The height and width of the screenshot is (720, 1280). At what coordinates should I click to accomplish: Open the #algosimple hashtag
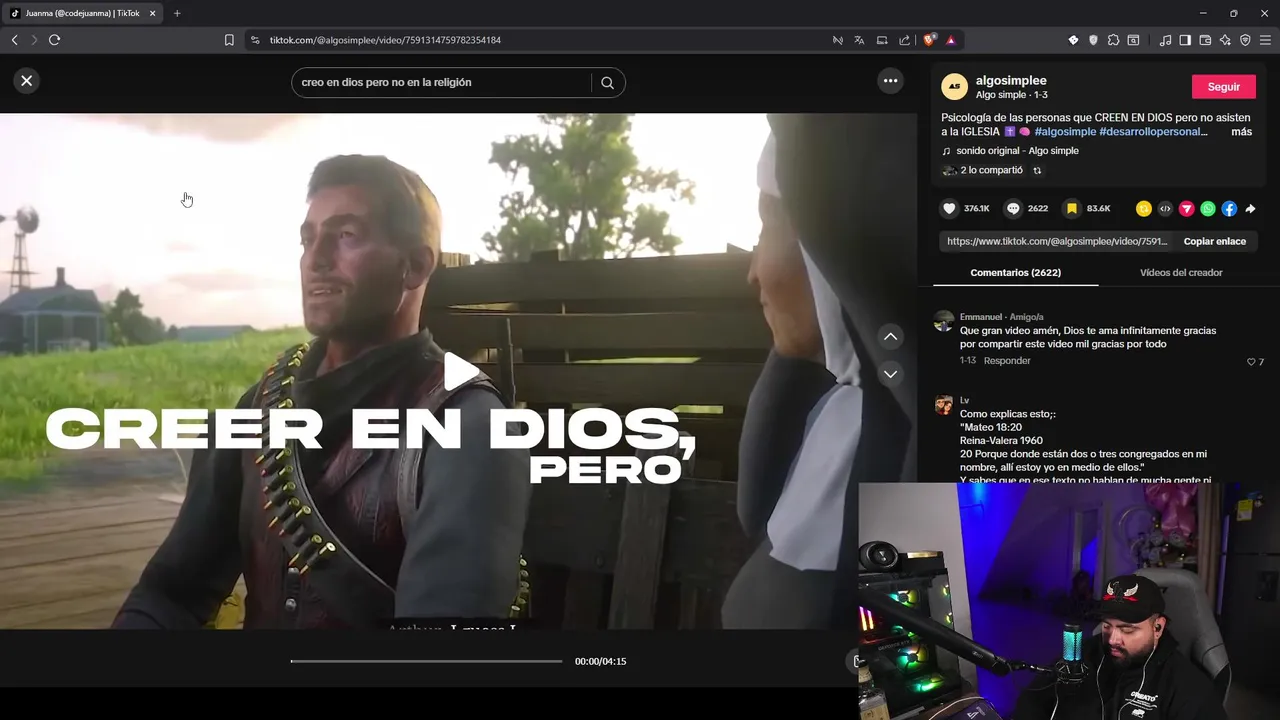[1065, 132]
